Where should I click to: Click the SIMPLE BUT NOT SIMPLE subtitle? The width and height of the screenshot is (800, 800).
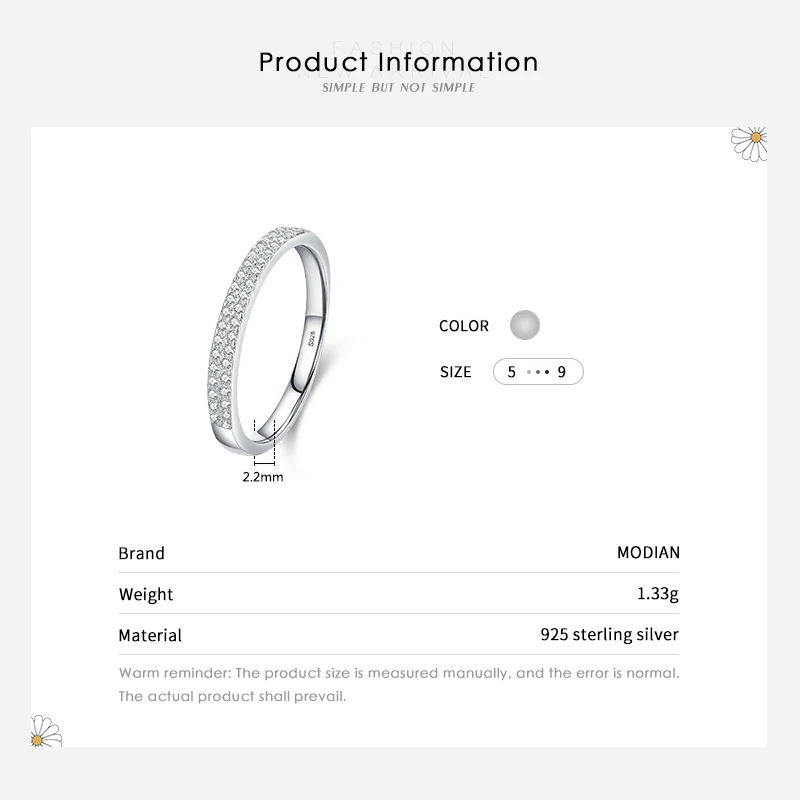coord(399,89)
